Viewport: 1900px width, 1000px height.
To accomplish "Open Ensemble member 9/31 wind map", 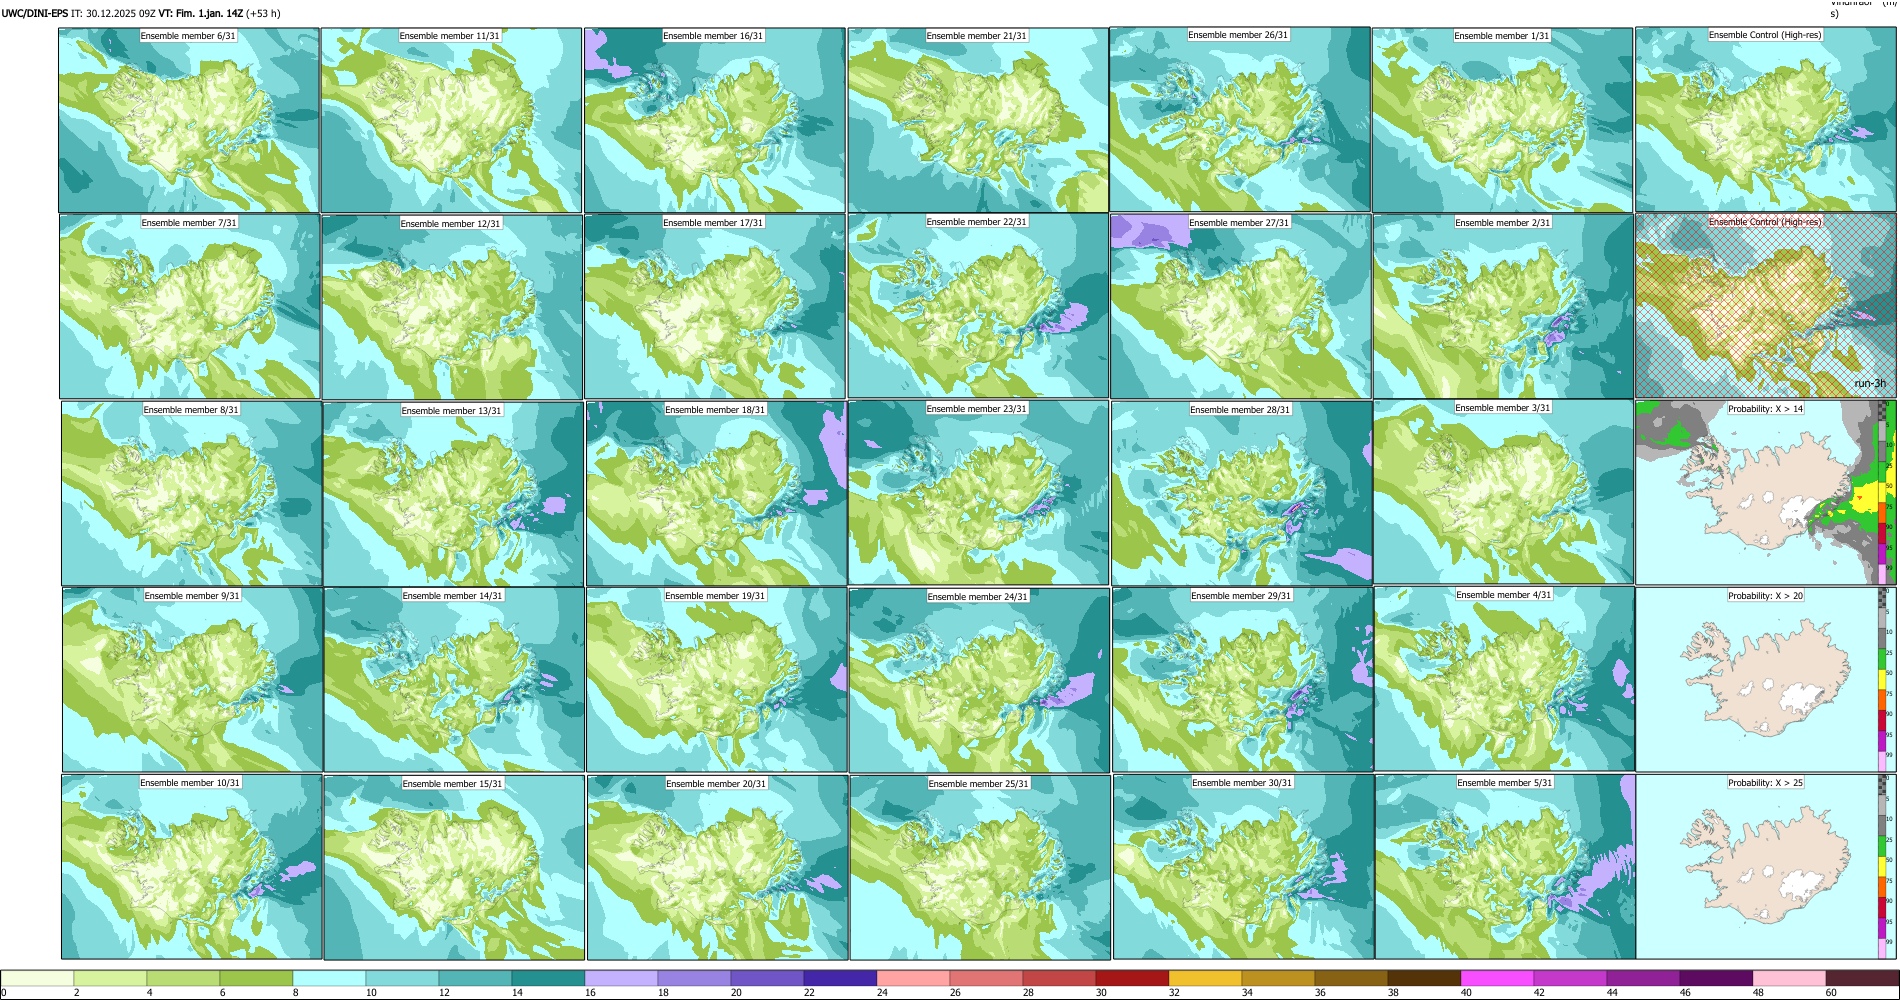I will 192,680.
